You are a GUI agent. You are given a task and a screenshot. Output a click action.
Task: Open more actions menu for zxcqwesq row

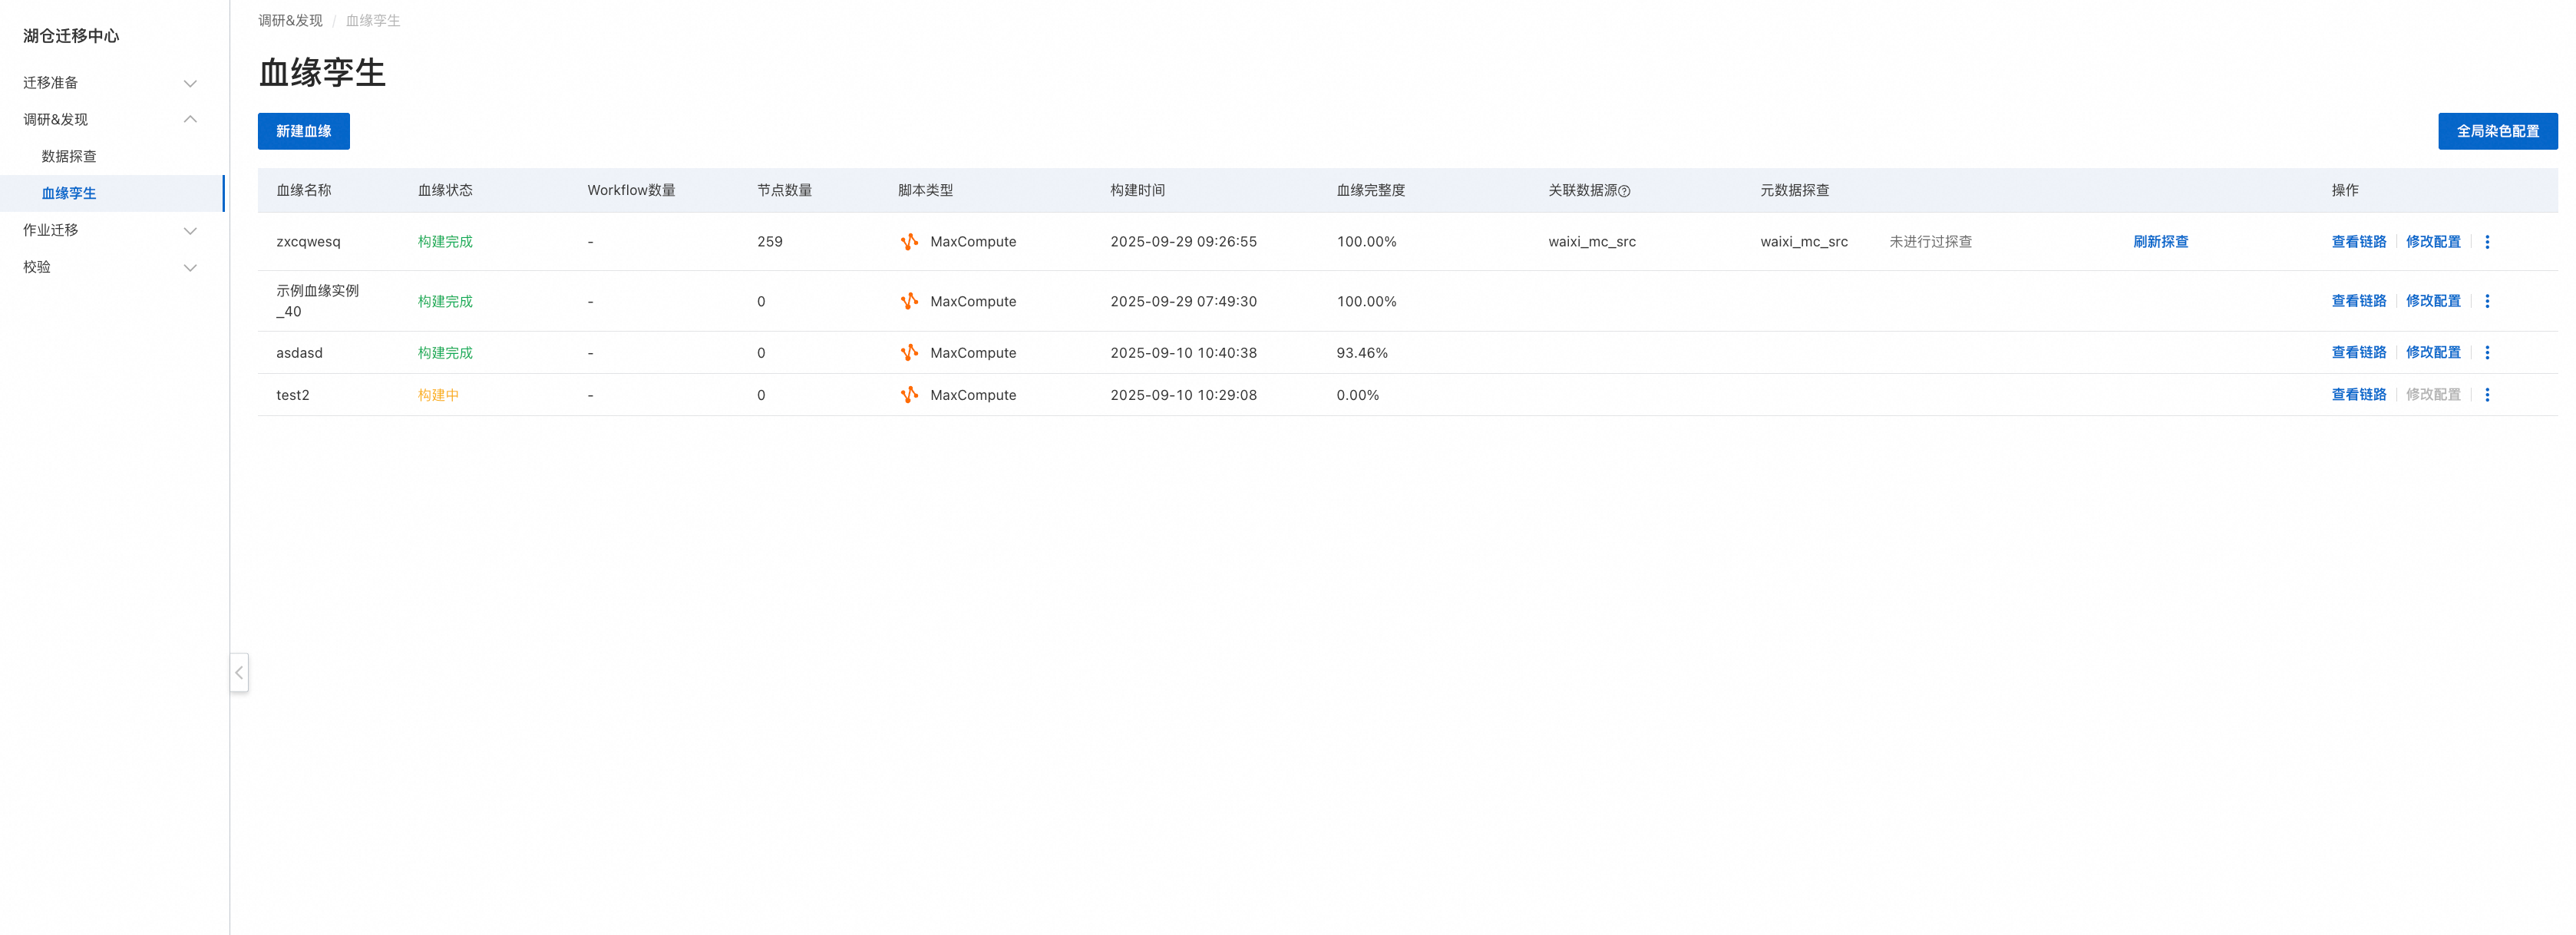coord(2487,242)
